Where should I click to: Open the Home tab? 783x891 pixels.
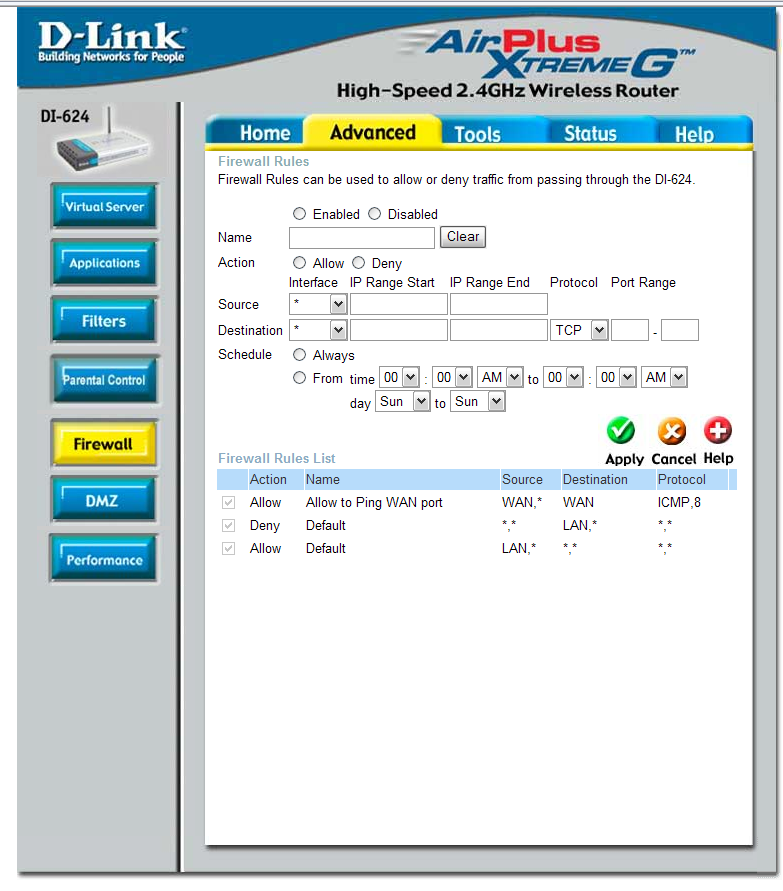coord(265,133)
